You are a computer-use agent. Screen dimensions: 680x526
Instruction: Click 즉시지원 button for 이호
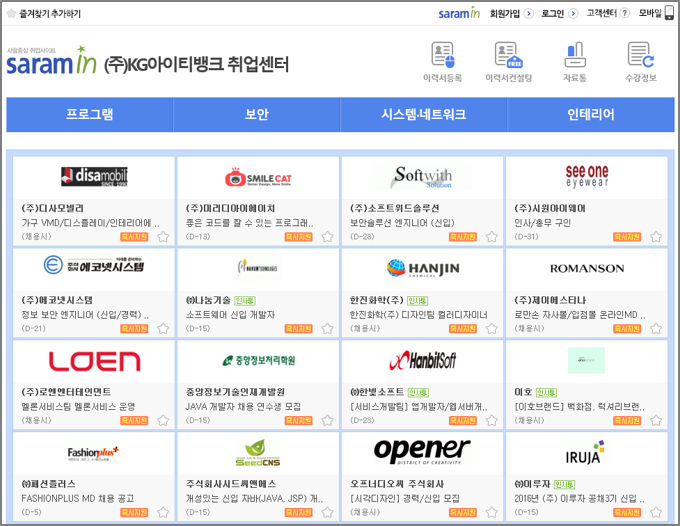627,421
